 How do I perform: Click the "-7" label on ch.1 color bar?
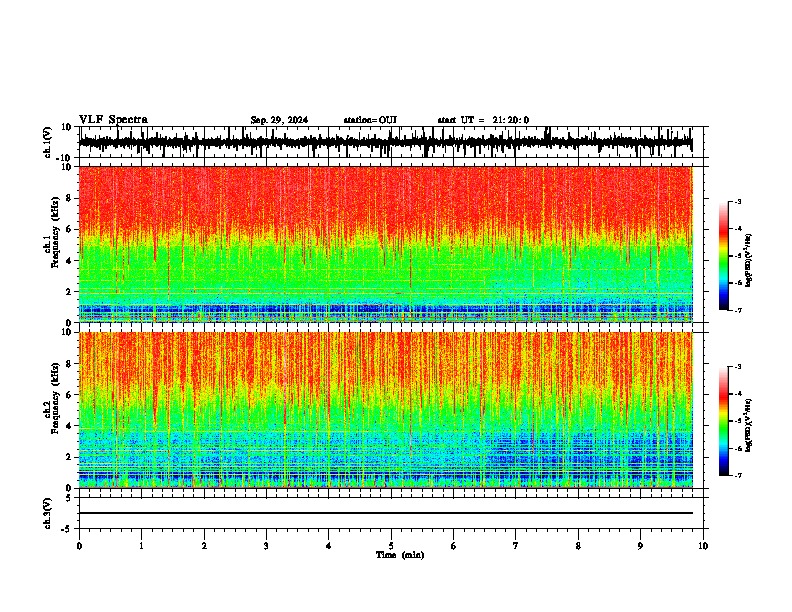point(738,310)
